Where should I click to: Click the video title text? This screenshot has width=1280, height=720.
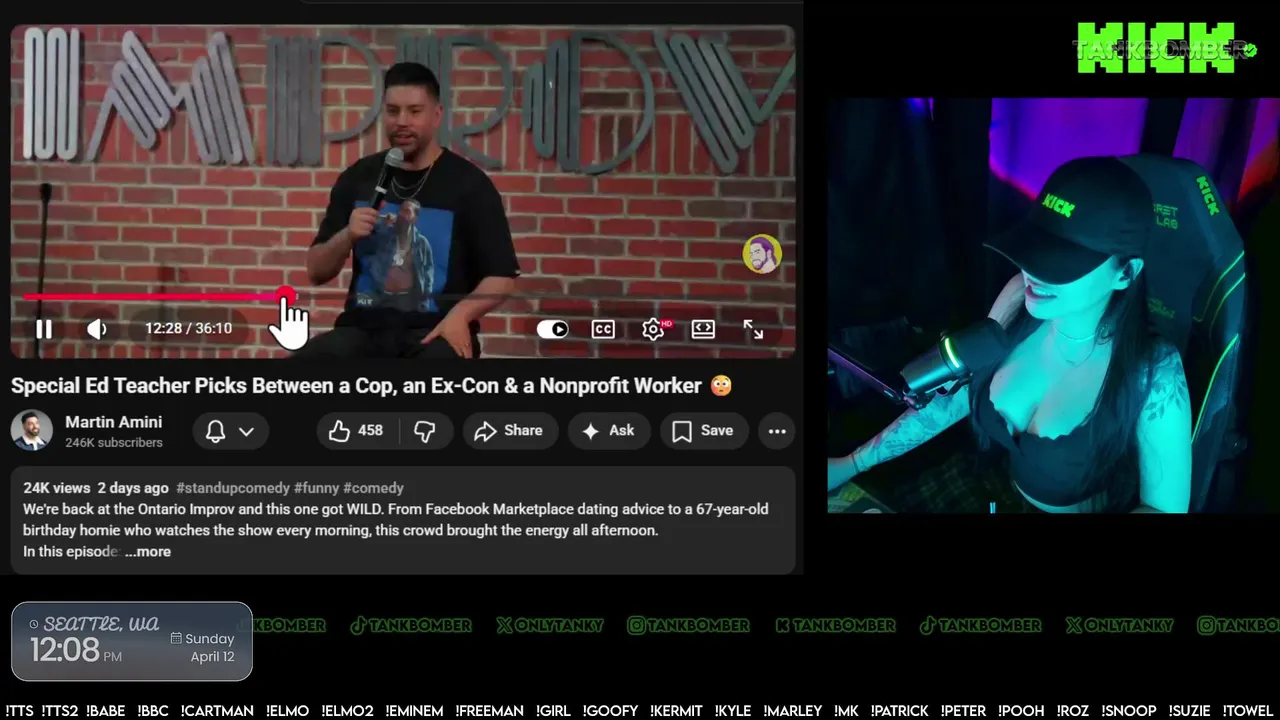pos(371,386)
